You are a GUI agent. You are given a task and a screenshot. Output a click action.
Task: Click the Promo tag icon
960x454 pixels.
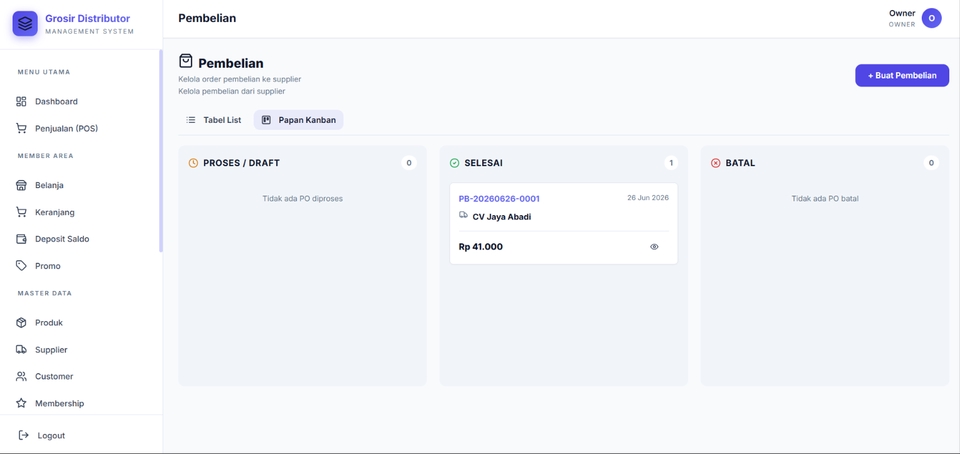(x=21, y=266)
